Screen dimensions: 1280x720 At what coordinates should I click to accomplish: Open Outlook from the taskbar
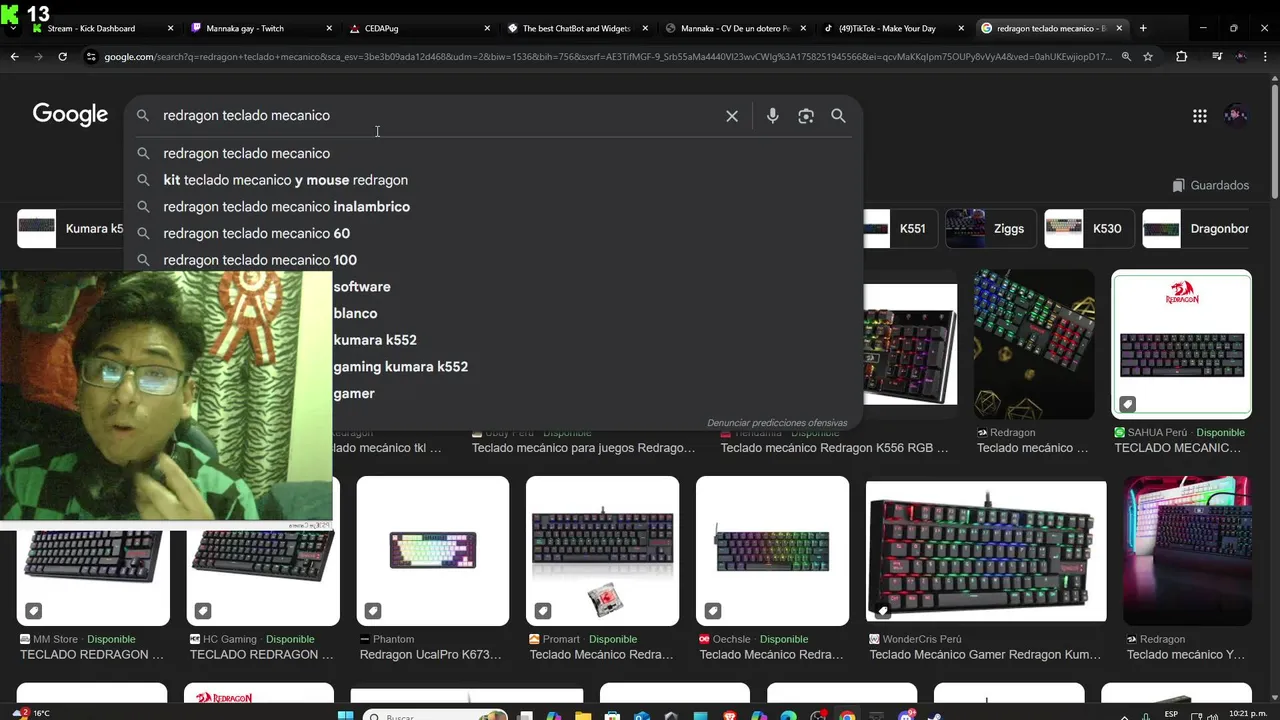[x=641, y=716]
